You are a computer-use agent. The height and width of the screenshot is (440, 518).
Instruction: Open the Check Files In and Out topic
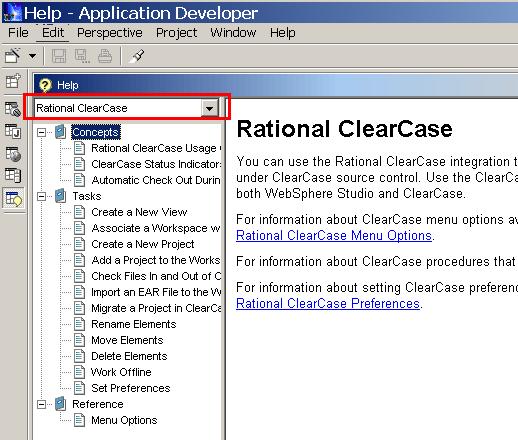156,276
